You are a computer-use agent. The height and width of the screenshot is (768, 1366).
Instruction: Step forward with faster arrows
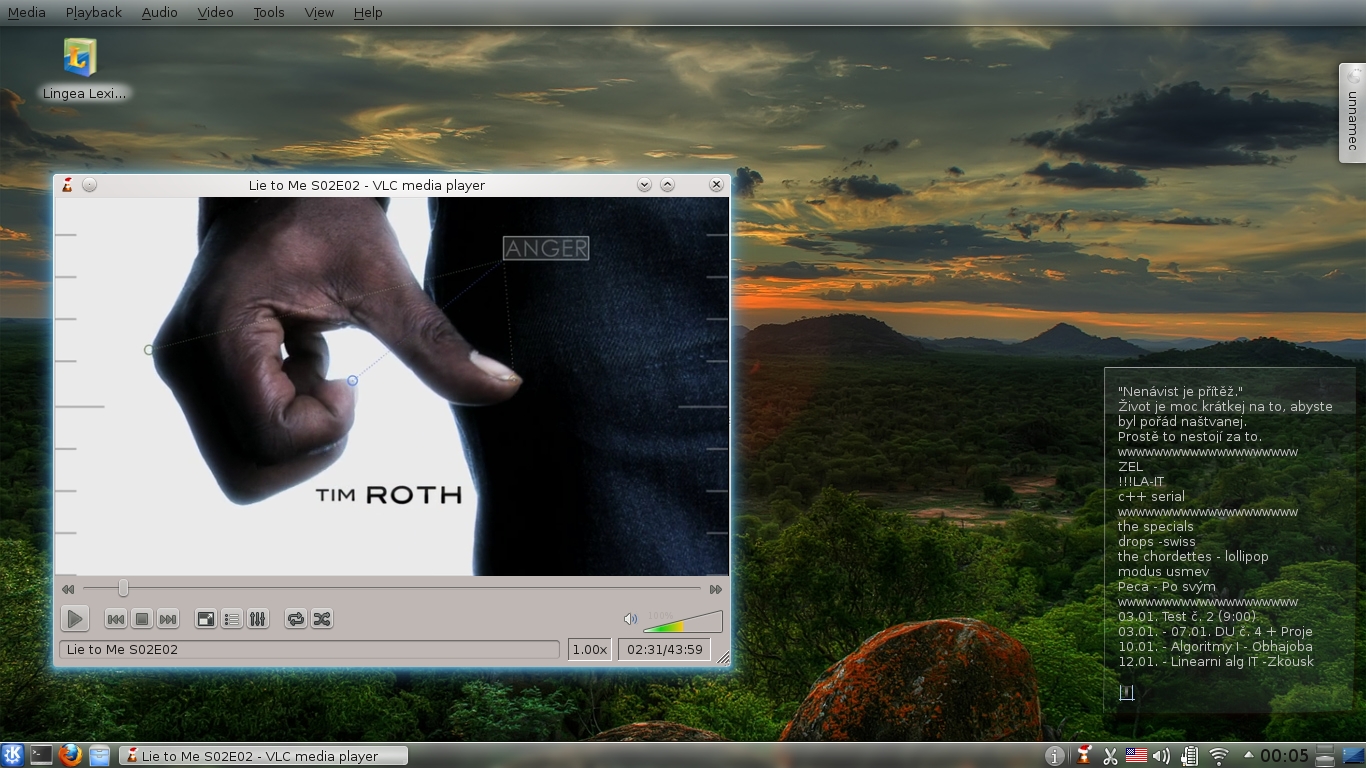[x=716, y=589]
